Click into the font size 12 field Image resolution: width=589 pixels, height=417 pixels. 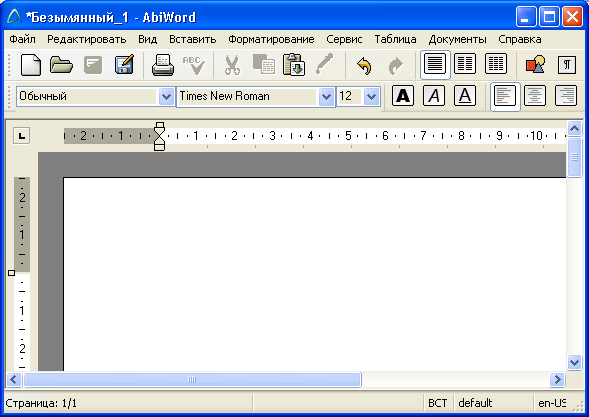pyautogui.click(x=350, y=97)
